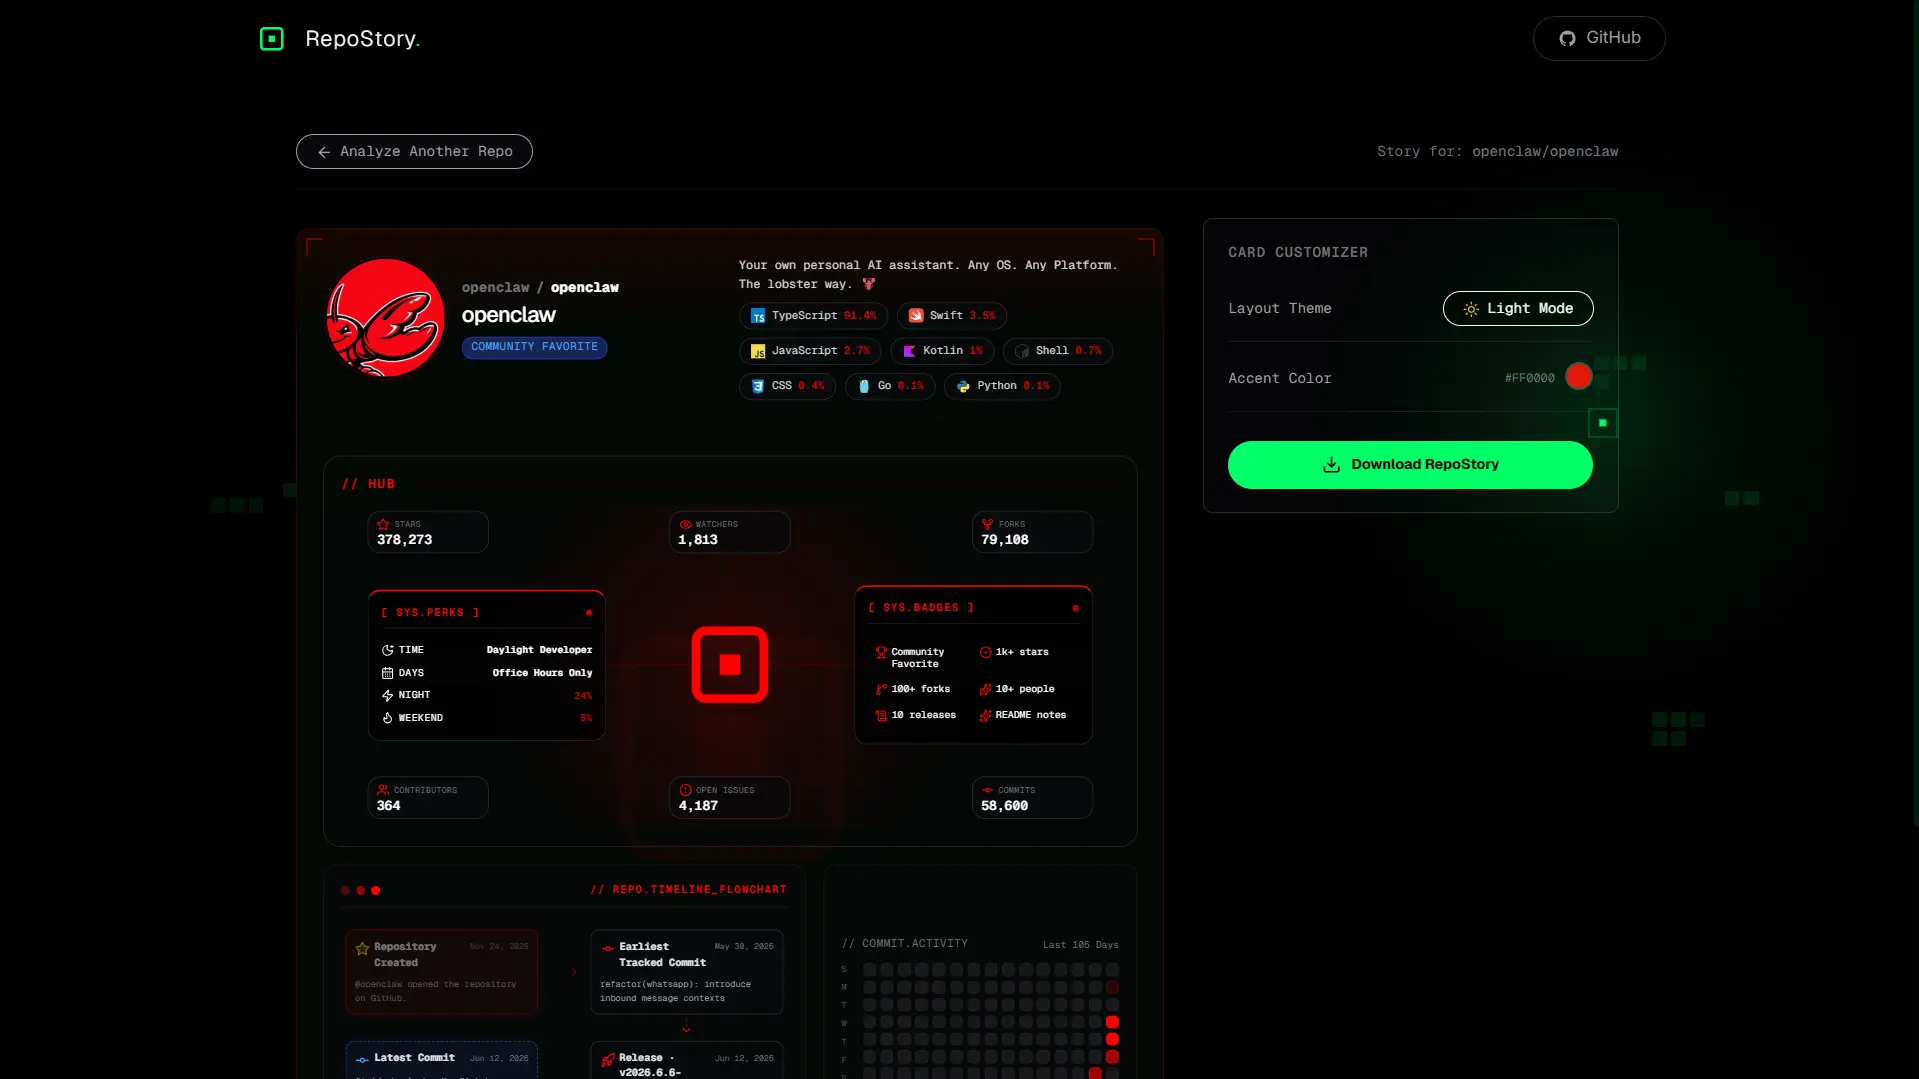Viewport: 1919px width, 1079px height.
Task: Click the RepoStory green square logo icon
Action: pos(271,39)
